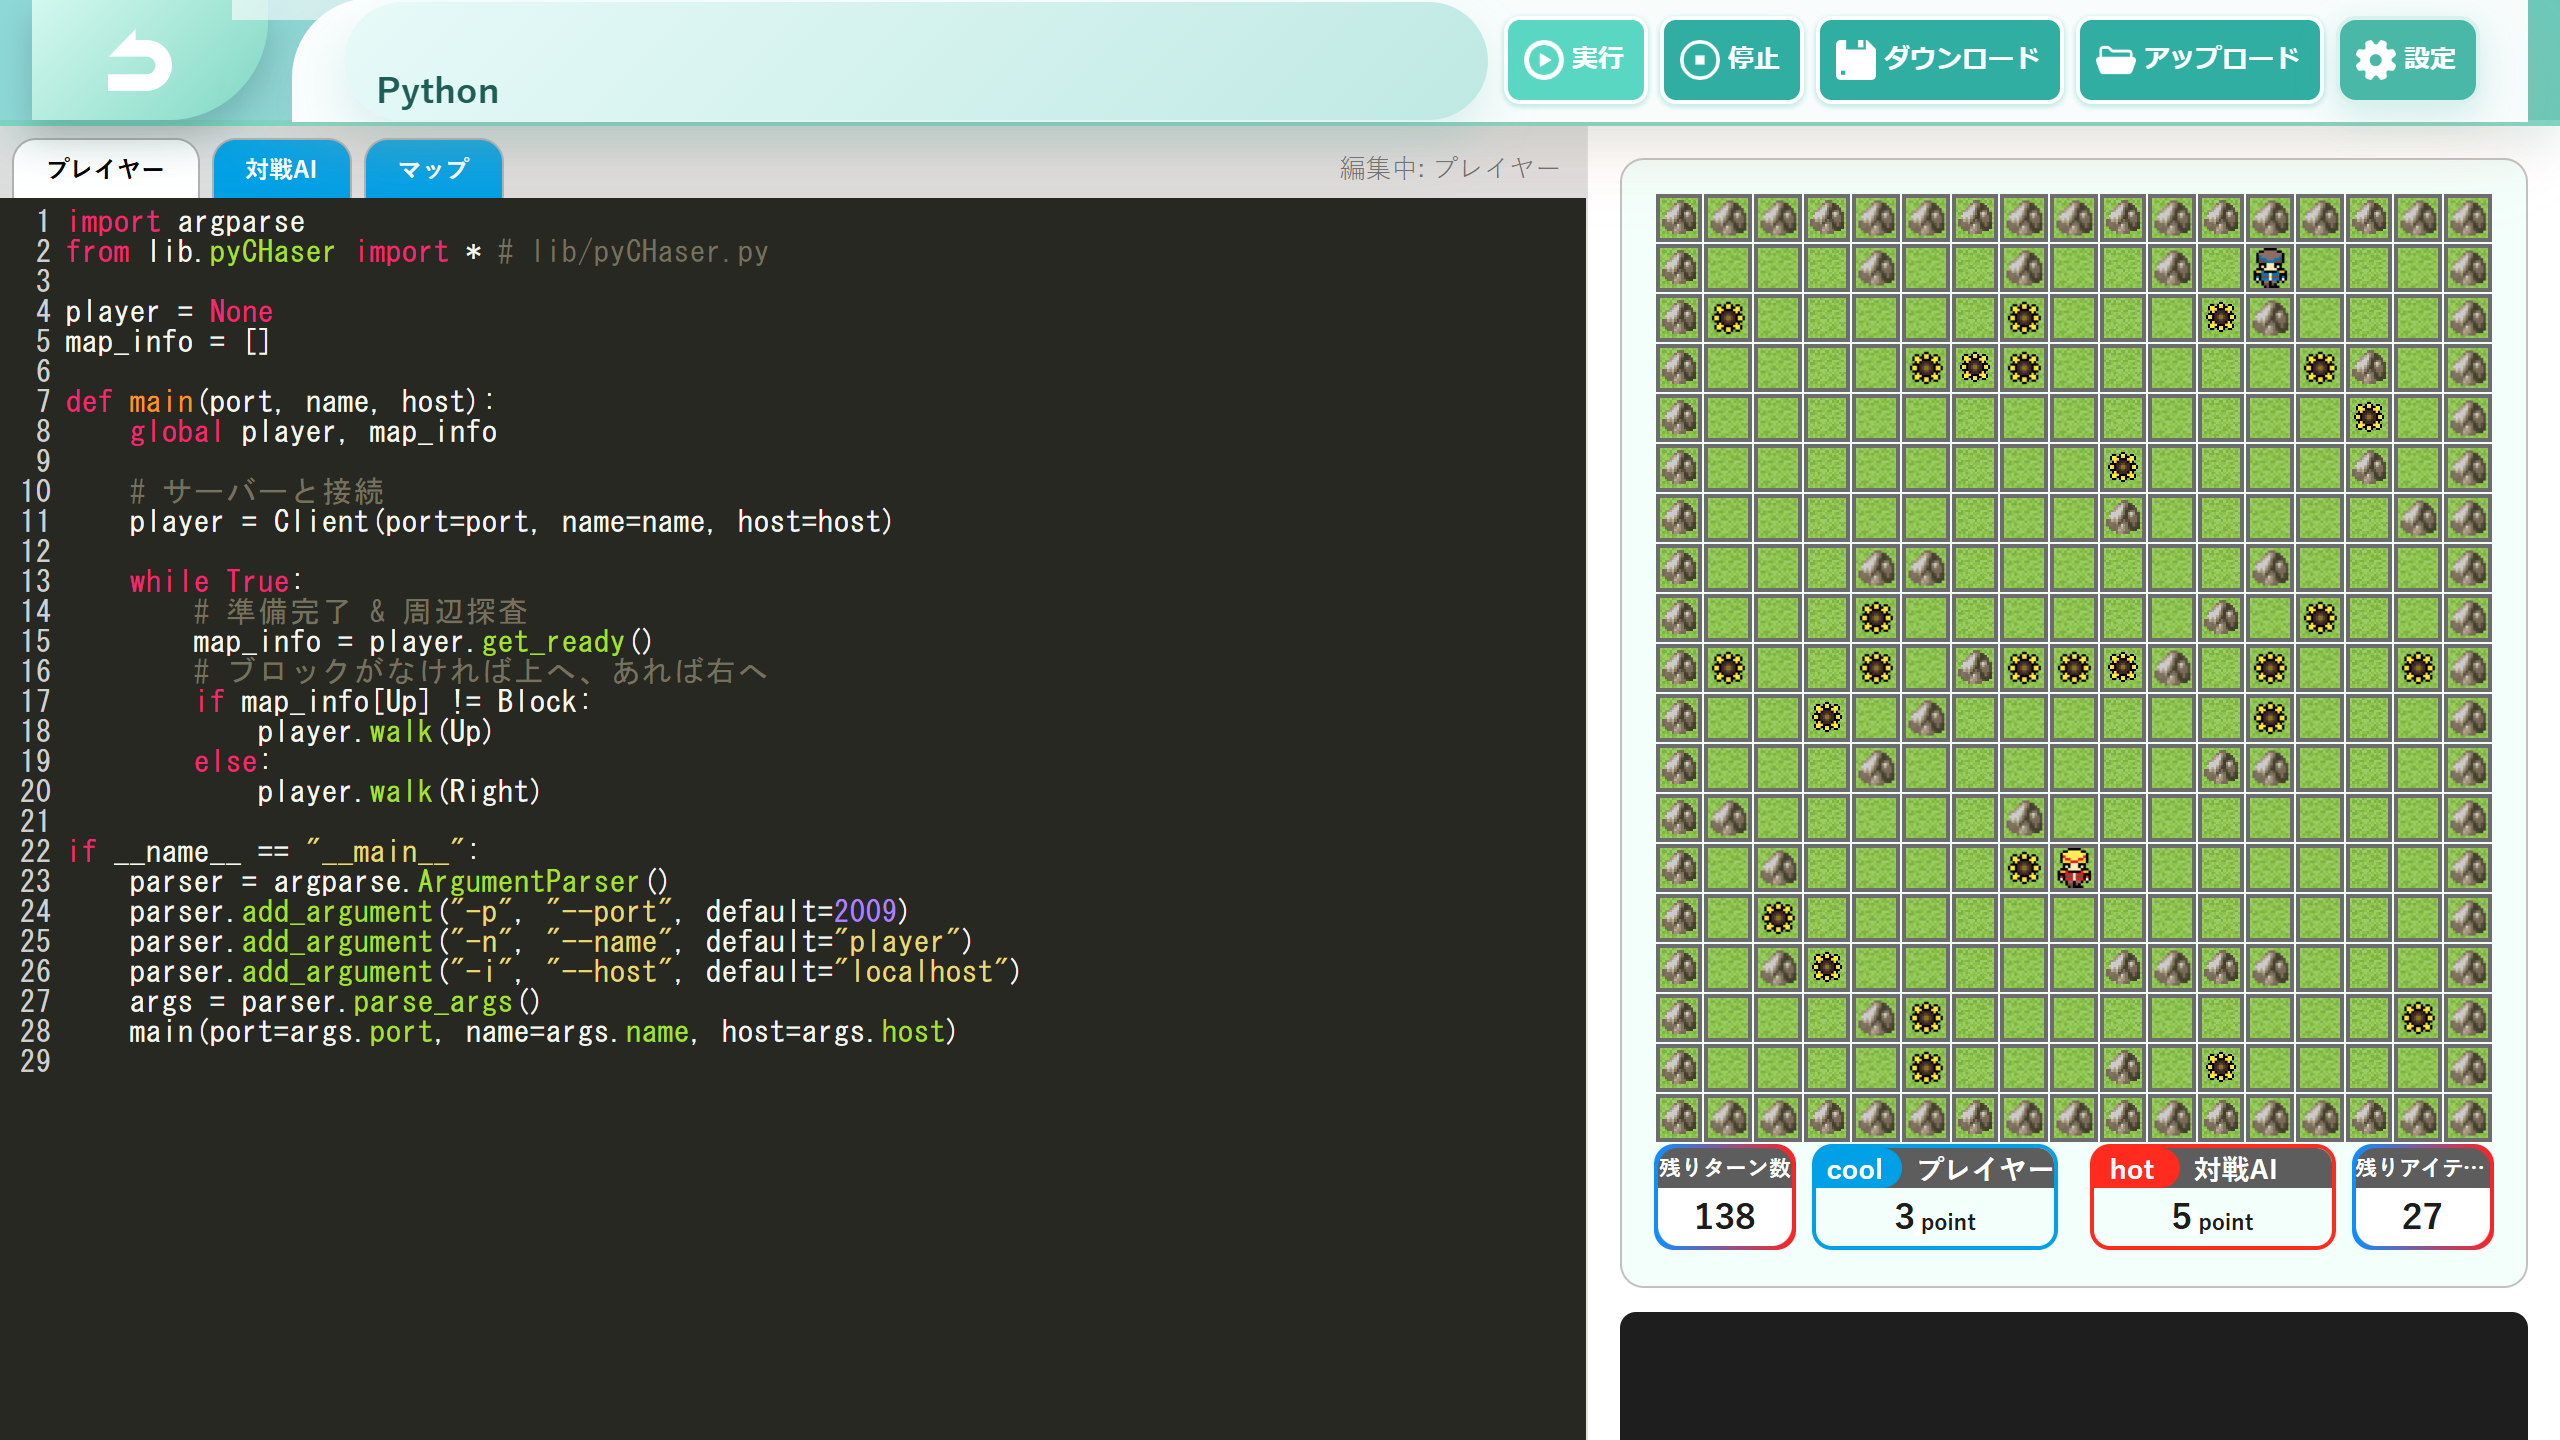The width and height of the screenshot is (2560, 1440).
Task: Click 'def main(port, name, host):' line
Action: tap(280, 401)
